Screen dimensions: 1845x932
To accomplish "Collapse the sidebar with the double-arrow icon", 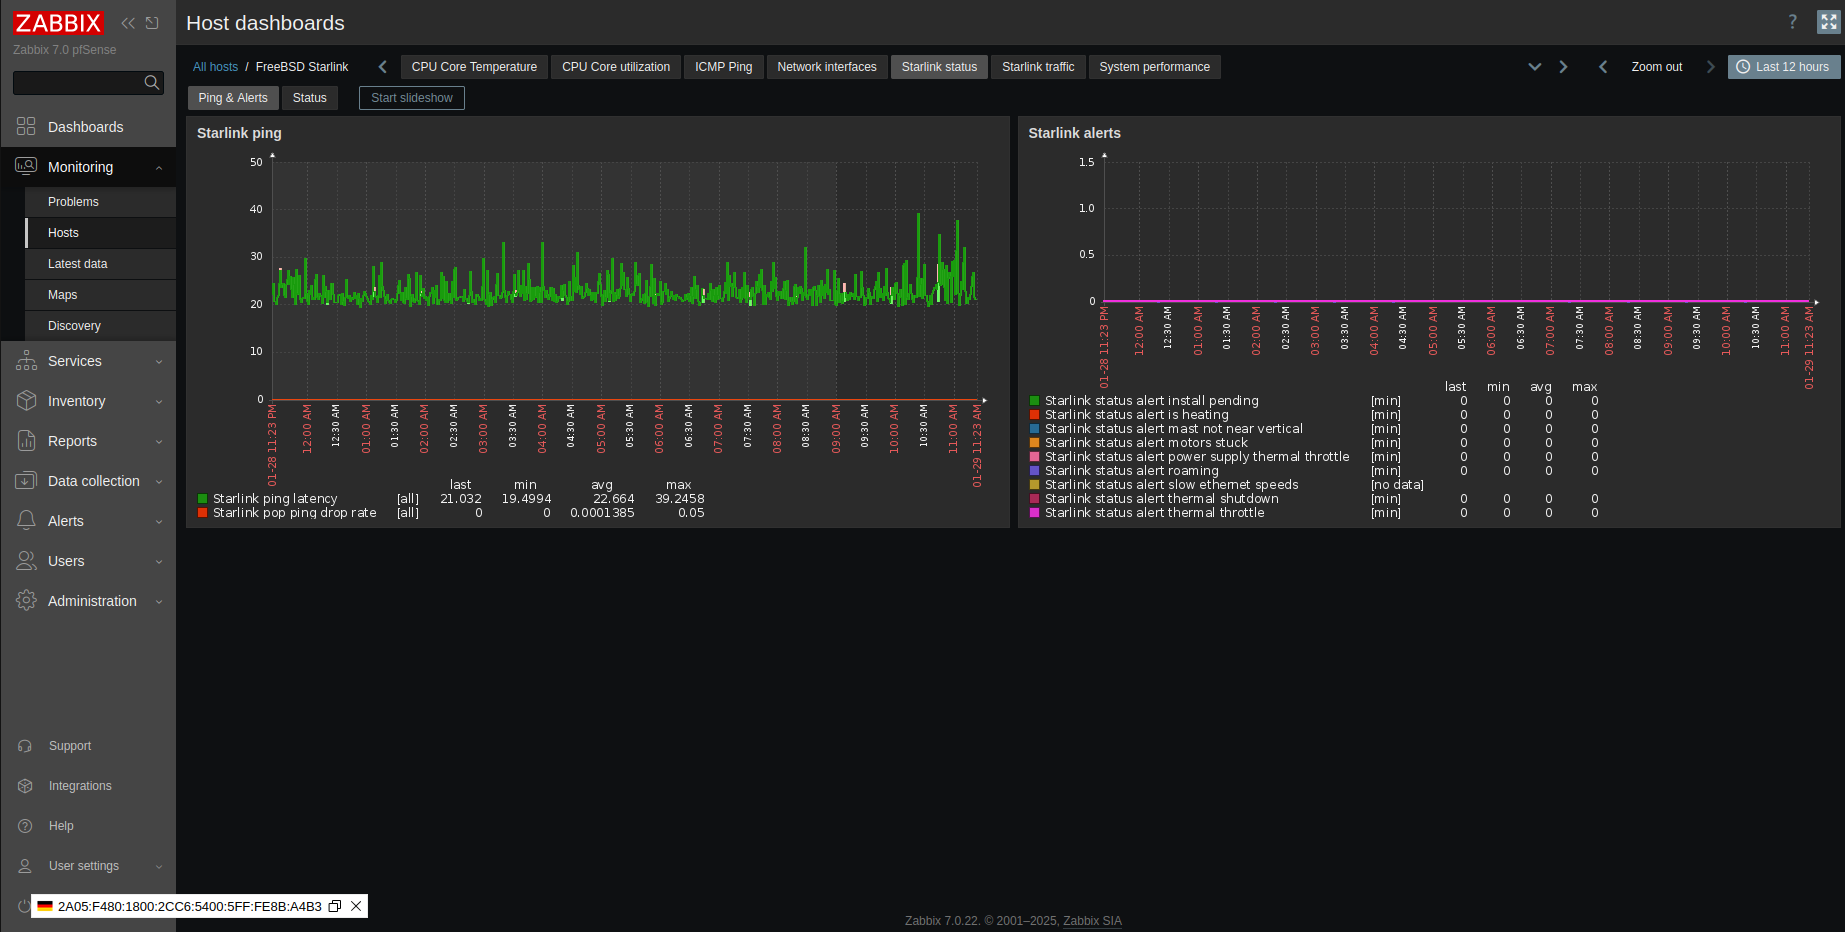I will coord(128,22).
